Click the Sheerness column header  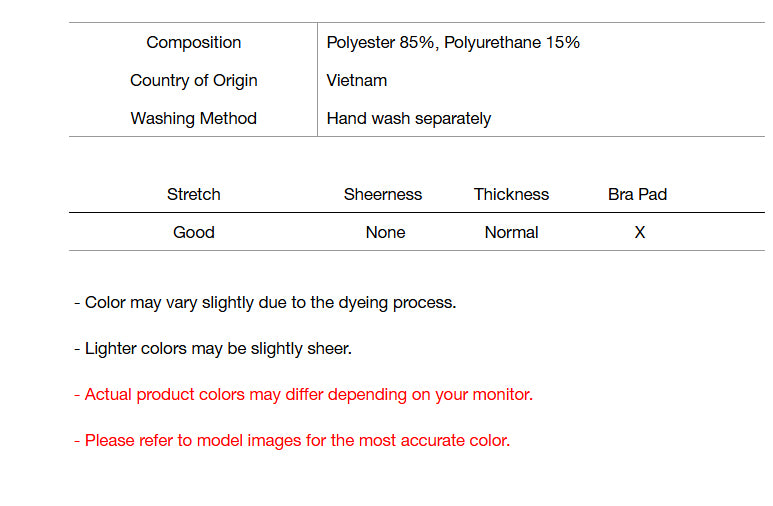click(383, 194)
